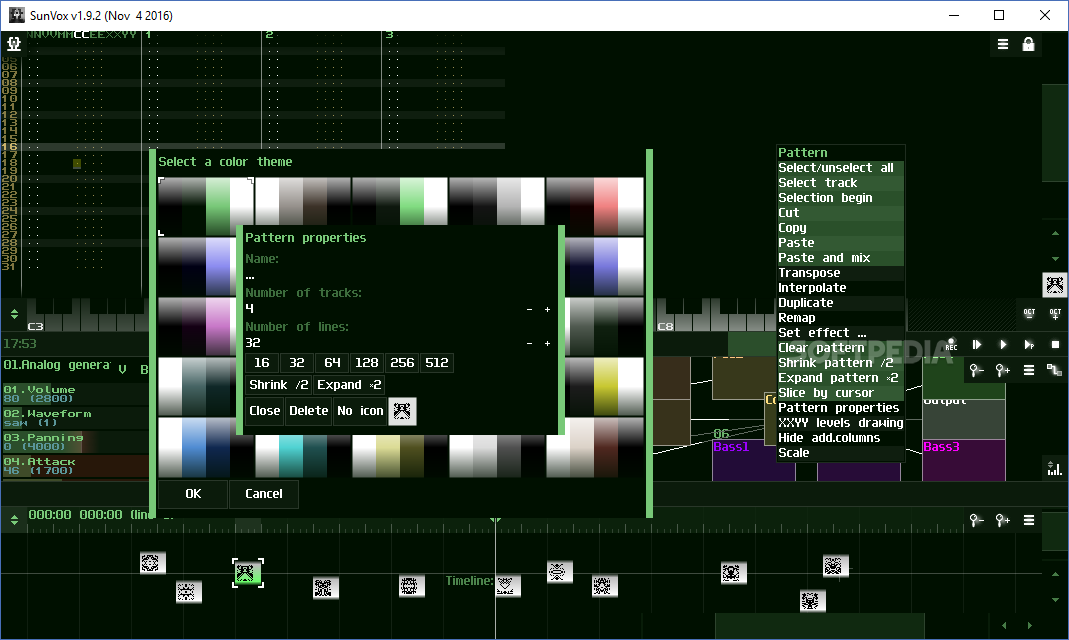This screenshot has width=1069, height=640.
Task: Open the module view menu
Action: pyautogui.click(x=1029, y=370)
